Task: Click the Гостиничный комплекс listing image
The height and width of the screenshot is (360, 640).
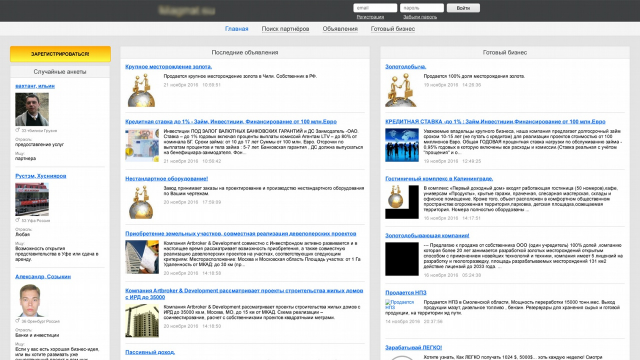Action: [402, 202]
